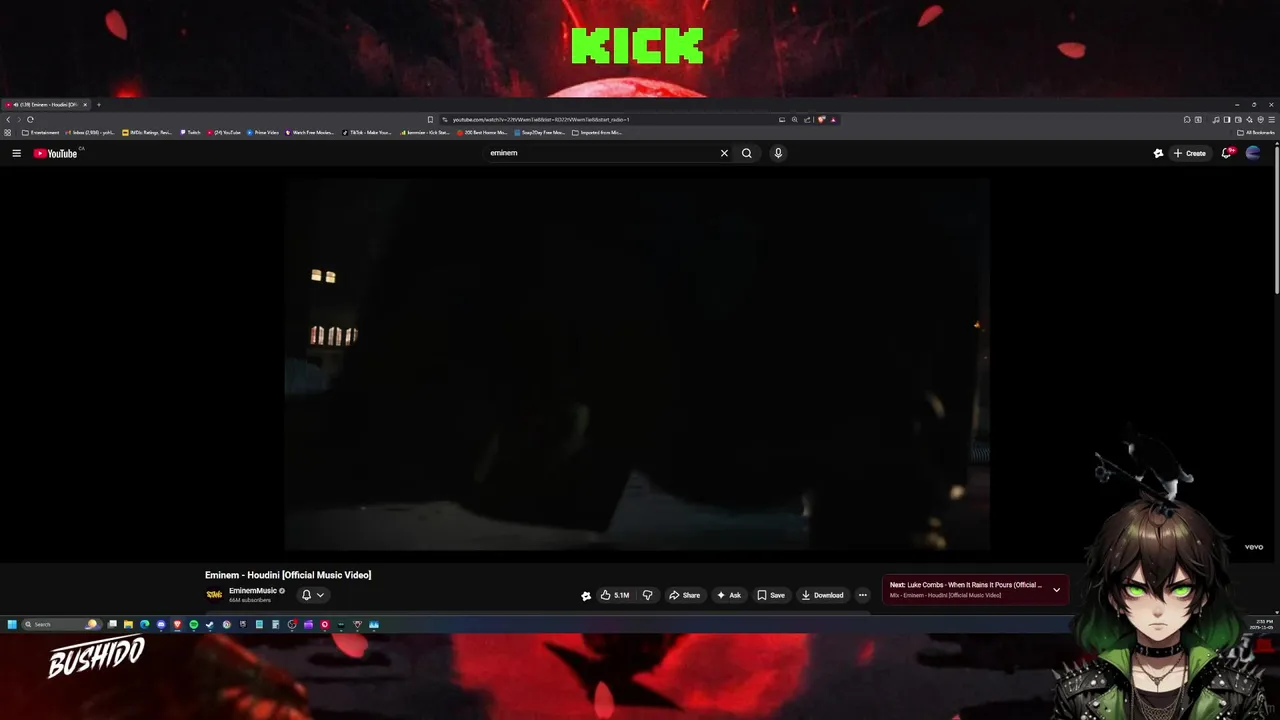Expand the Next up mix panel
Image resolution: width=1280 pixels, height=720 pixels.
(1056, 590)
